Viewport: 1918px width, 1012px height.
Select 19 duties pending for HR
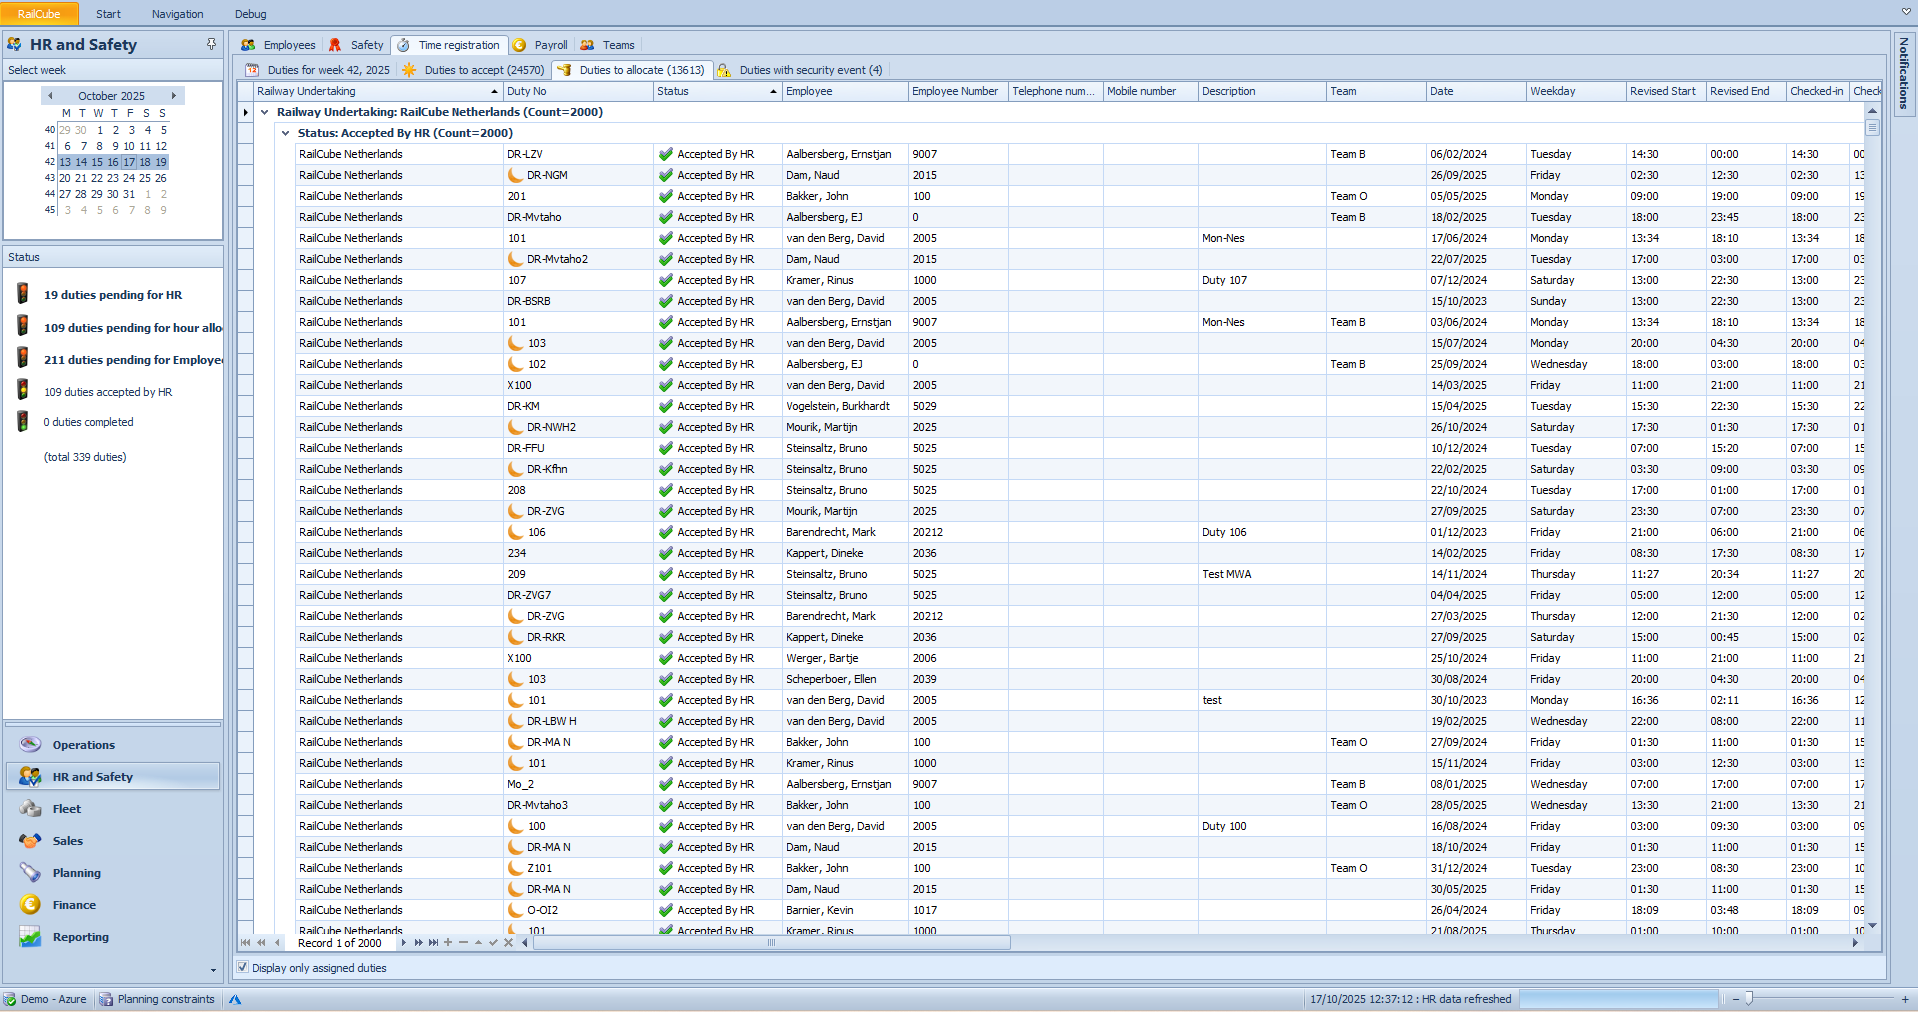tap(112, 295)
